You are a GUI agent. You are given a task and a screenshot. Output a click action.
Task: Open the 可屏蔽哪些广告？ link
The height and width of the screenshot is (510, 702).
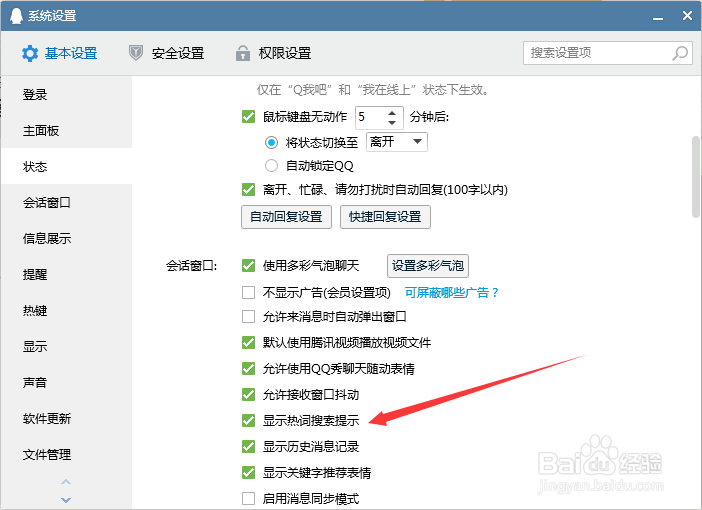[x=451, y=292]
